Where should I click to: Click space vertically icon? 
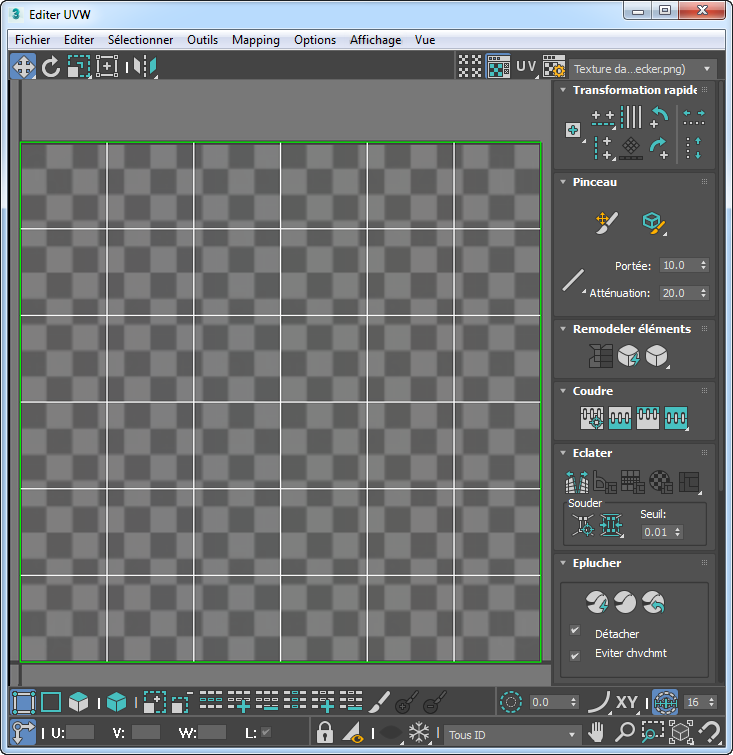coord(694,148)
